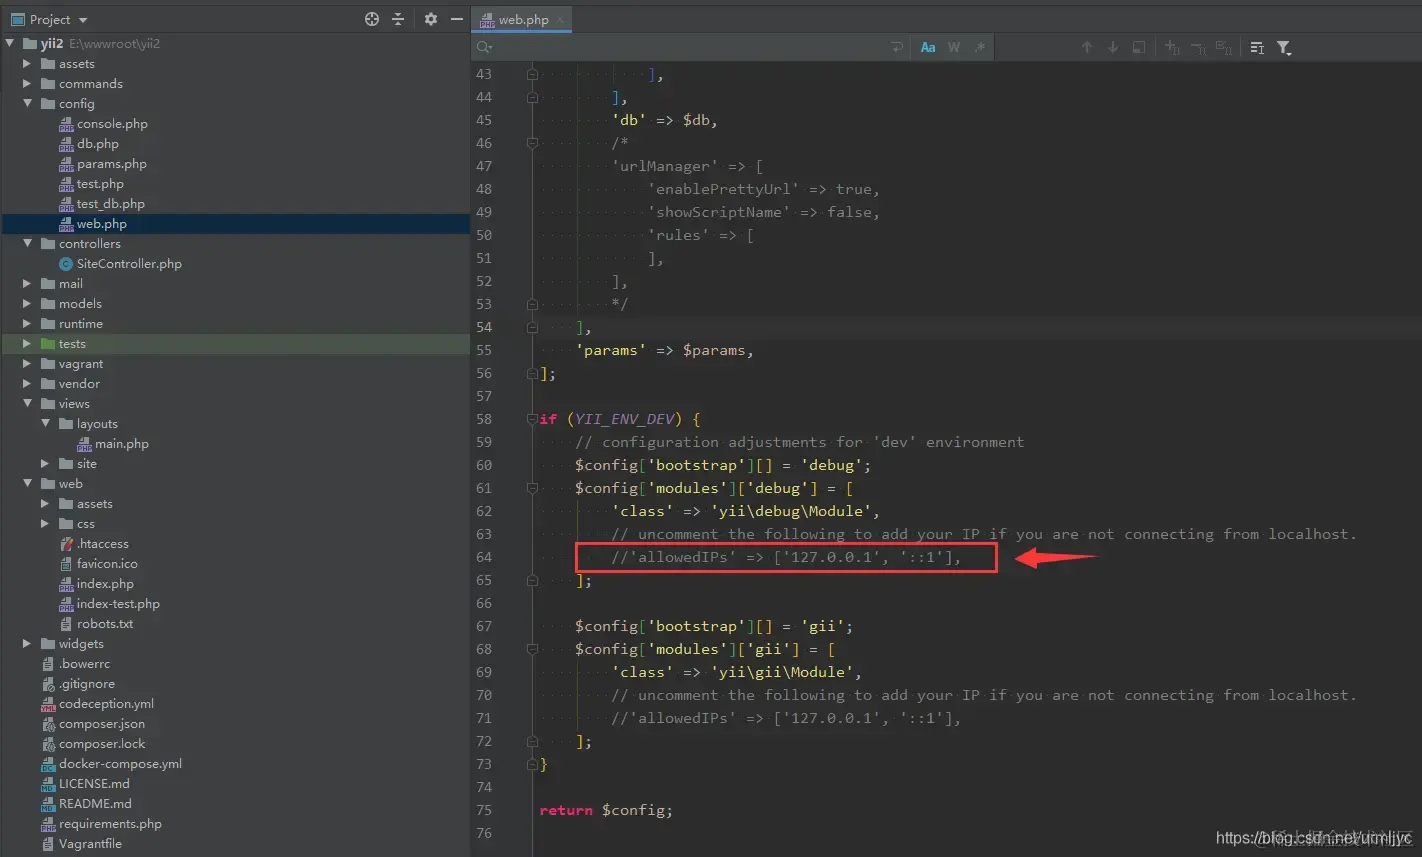
Task: Unselect occurrence icon in find bar
Action: pyautogui.click(x=1198, y=47)
